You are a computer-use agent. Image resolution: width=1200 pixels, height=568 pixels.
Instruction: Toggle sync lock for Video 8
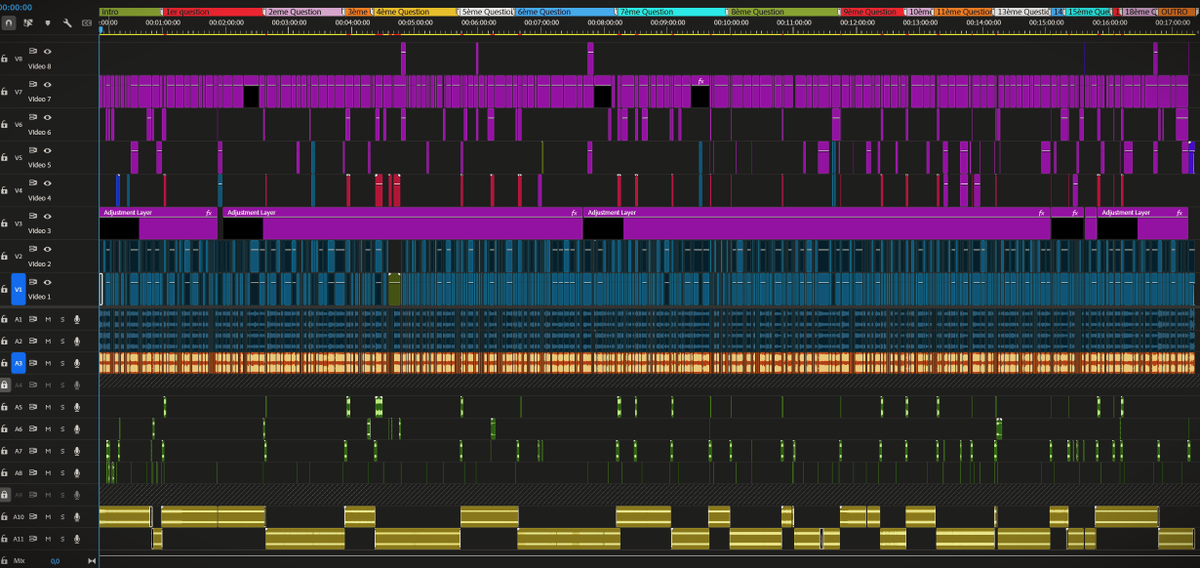[x=33, y=50]
